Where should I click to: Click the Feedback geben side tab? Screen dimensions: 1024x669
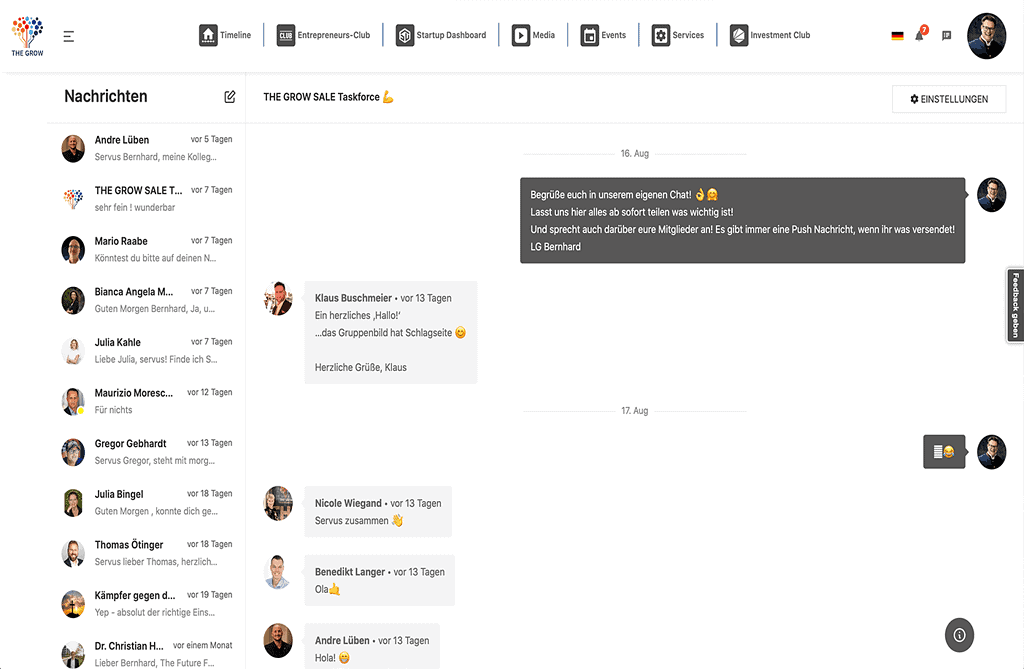pyautogui.click(x=1015, y=305)
